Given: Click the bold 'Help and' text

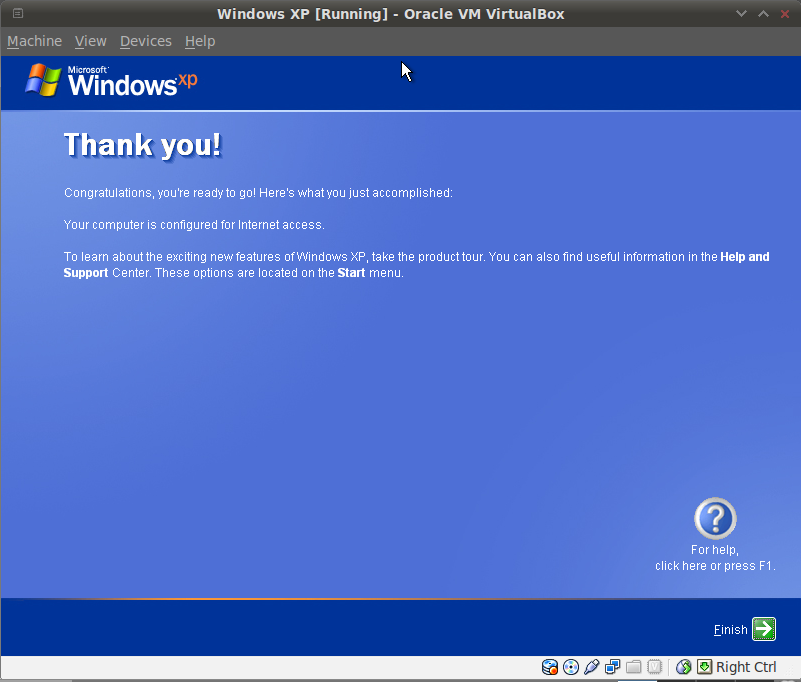Looking at the screenshot, I should pyautogui.click(x=745, y=256).
